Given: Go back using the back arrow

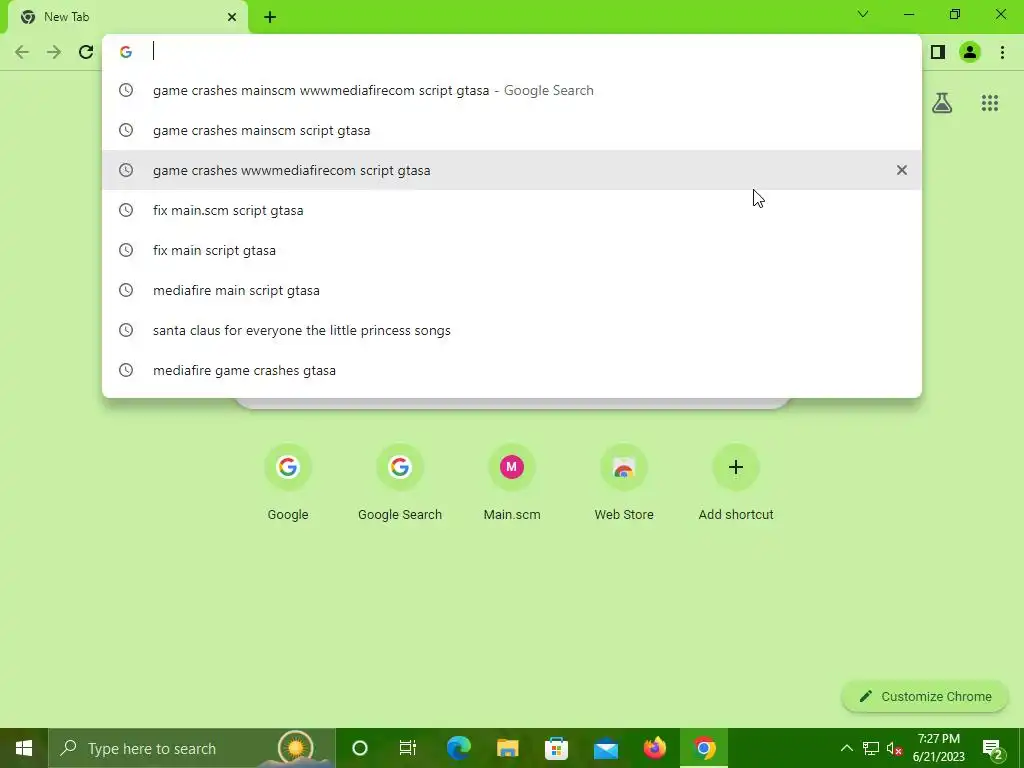Looking at the screenshot, I should (22, 52).
